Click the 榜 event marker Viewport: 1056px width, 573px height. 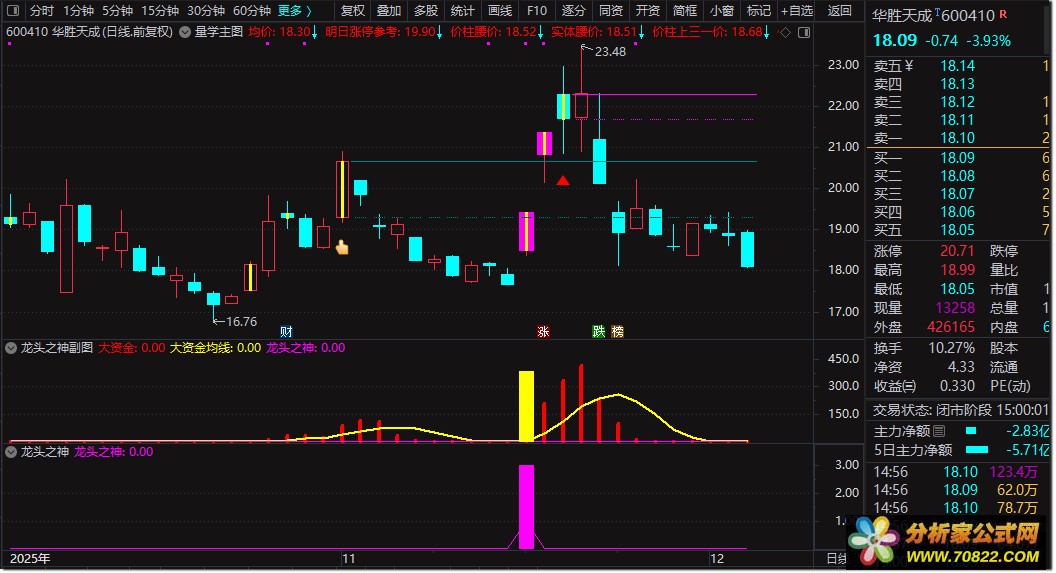[x=618, y=331]
